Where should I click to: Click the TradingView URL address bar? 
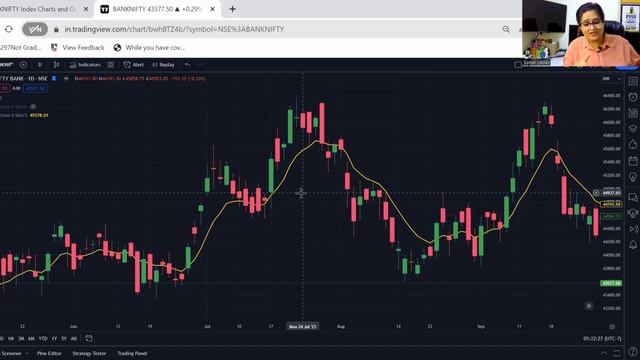(x=174, y=29)
